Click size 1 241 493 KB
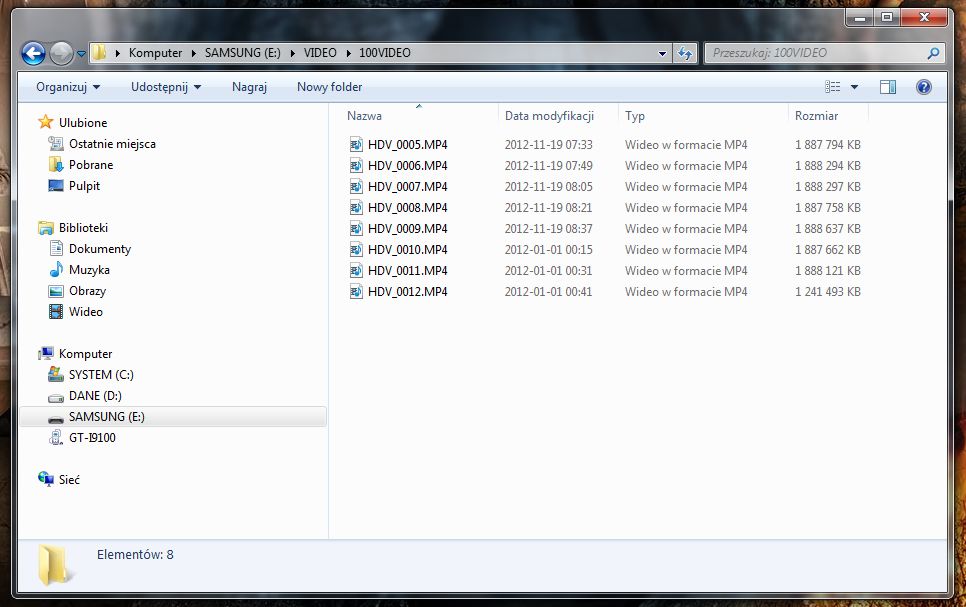 (827, 291)
